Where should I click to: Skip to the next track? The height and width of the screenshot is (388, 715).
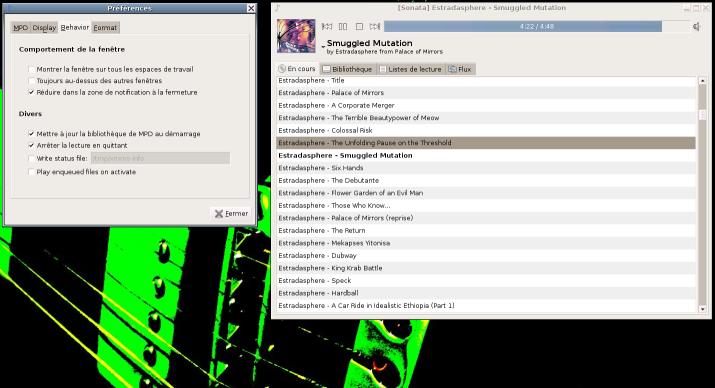375,26
